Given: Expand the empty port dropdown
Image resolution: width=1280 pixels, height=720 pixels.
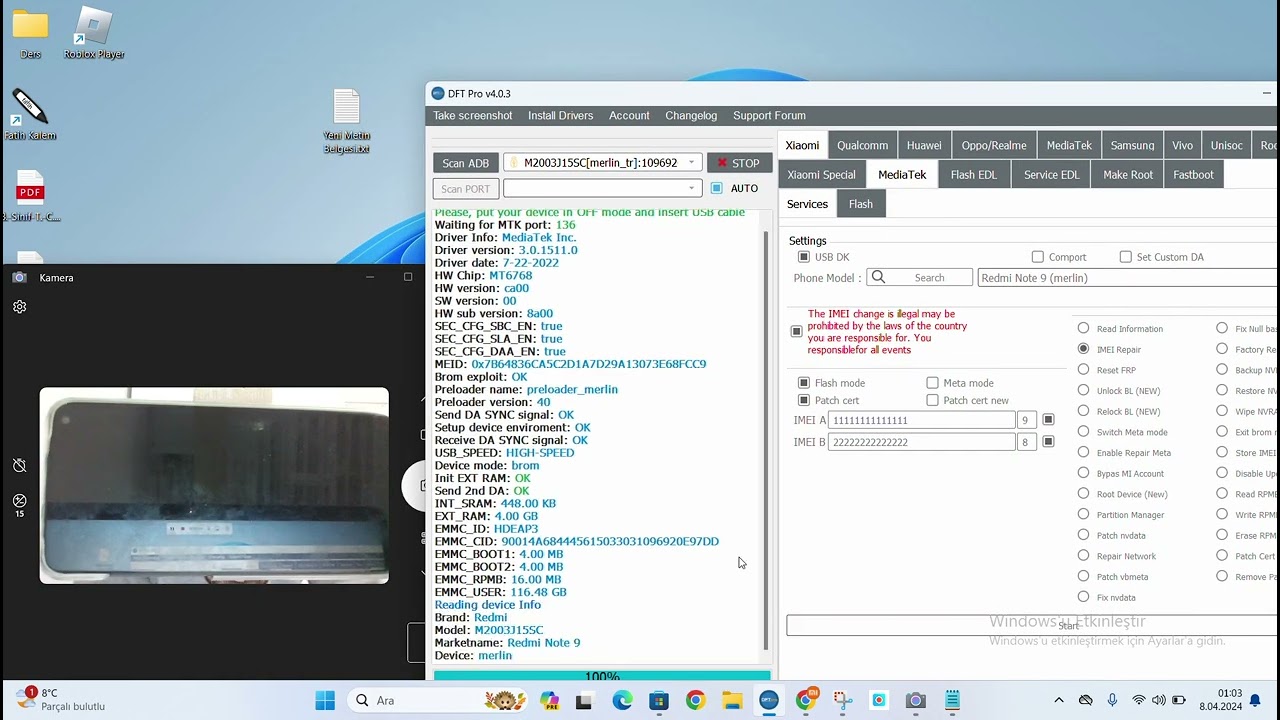Looking at the screenshot, I should (601, 188).
